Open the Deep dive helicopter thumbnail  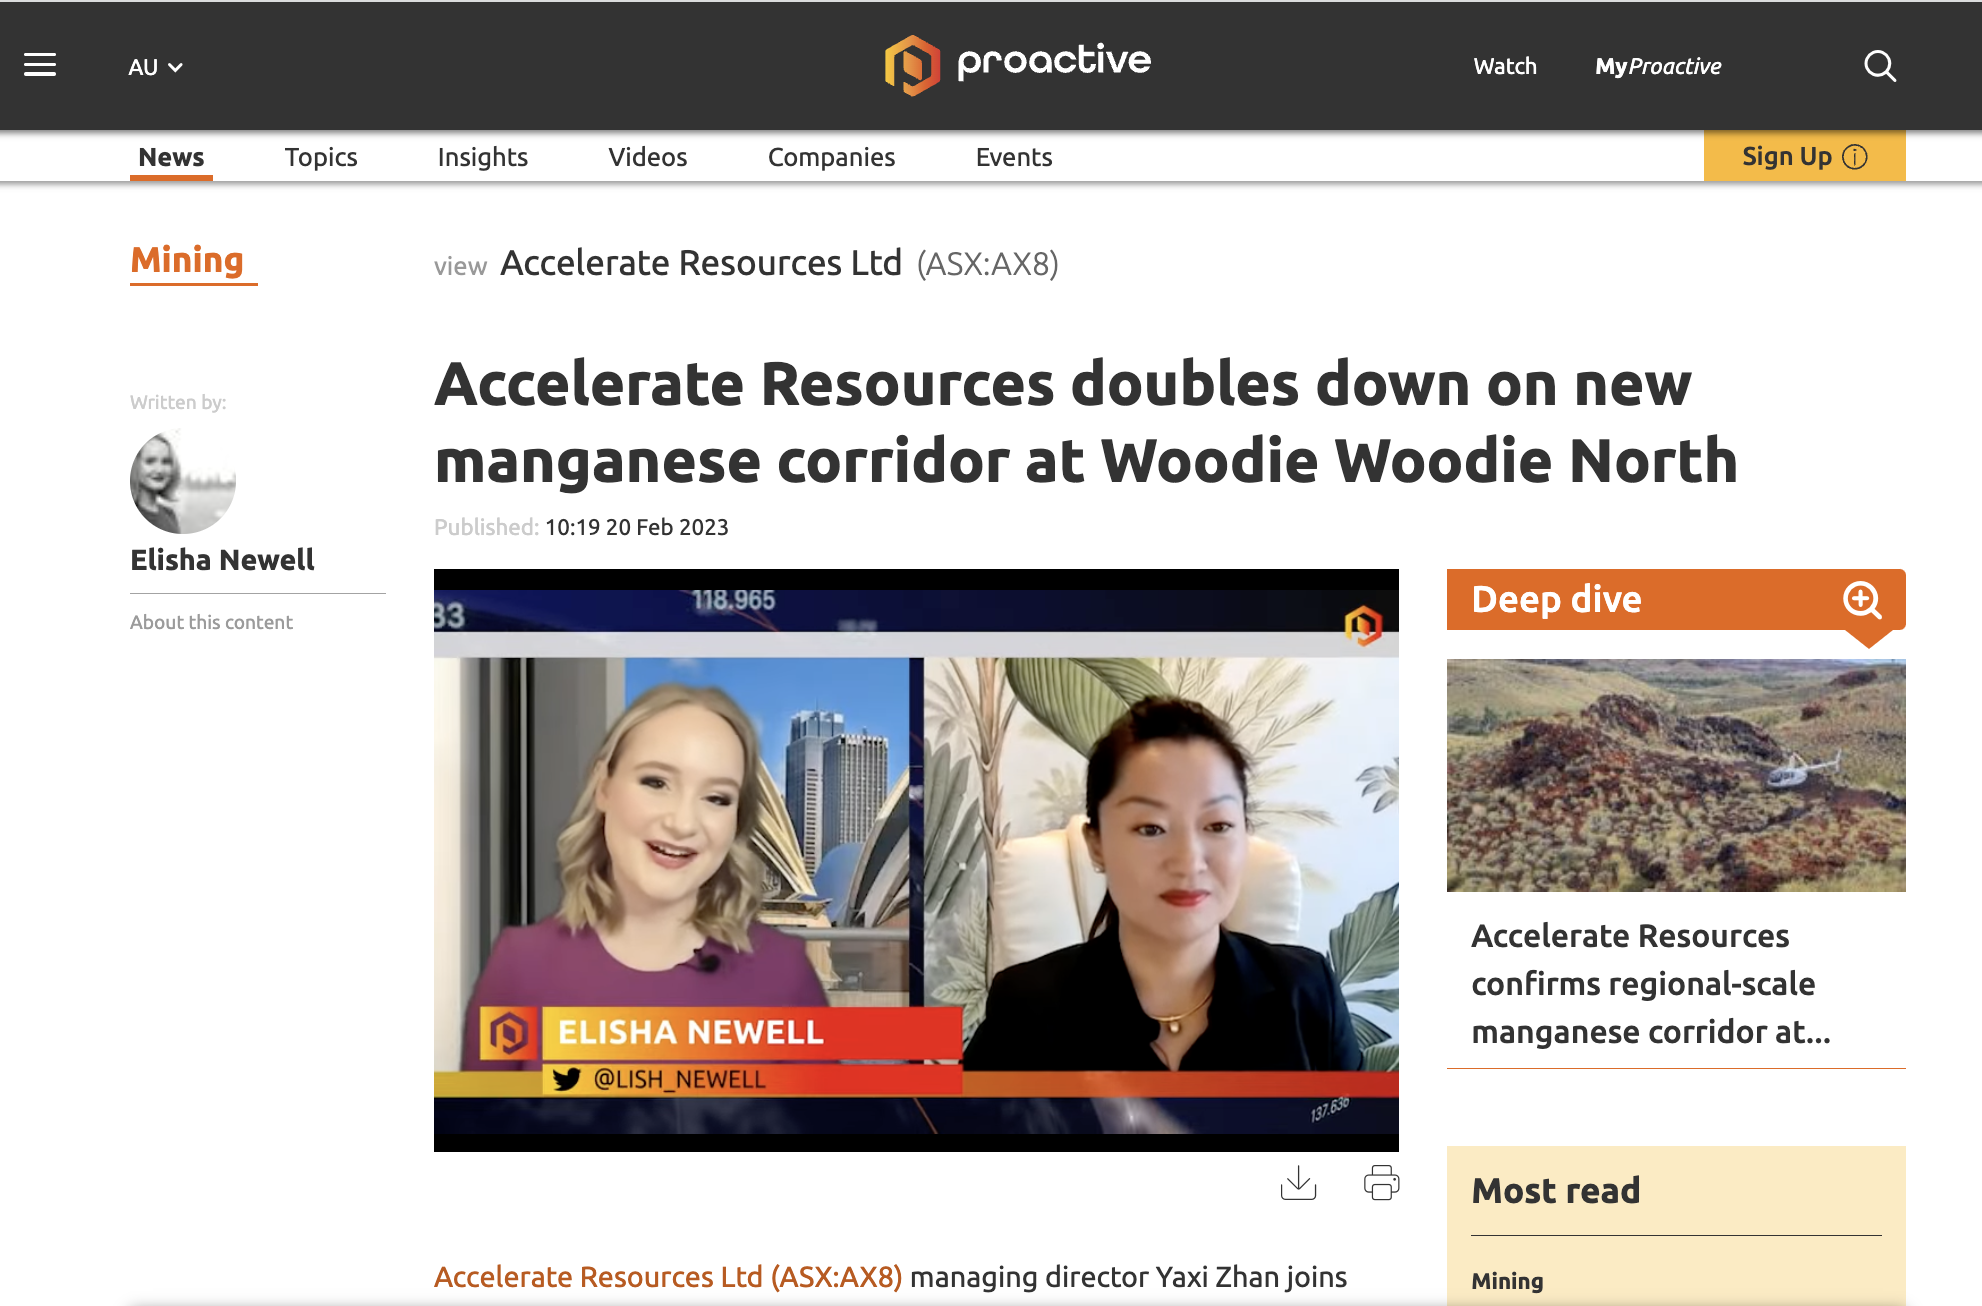point(1676,775)
